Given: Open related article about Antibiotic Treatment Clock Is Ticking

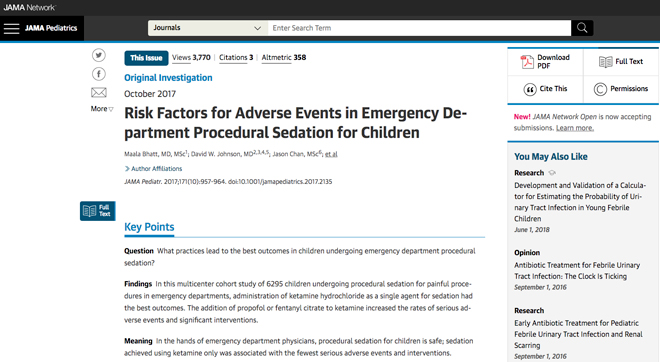Looking at the screenshot, I should (x=577, y=271).
